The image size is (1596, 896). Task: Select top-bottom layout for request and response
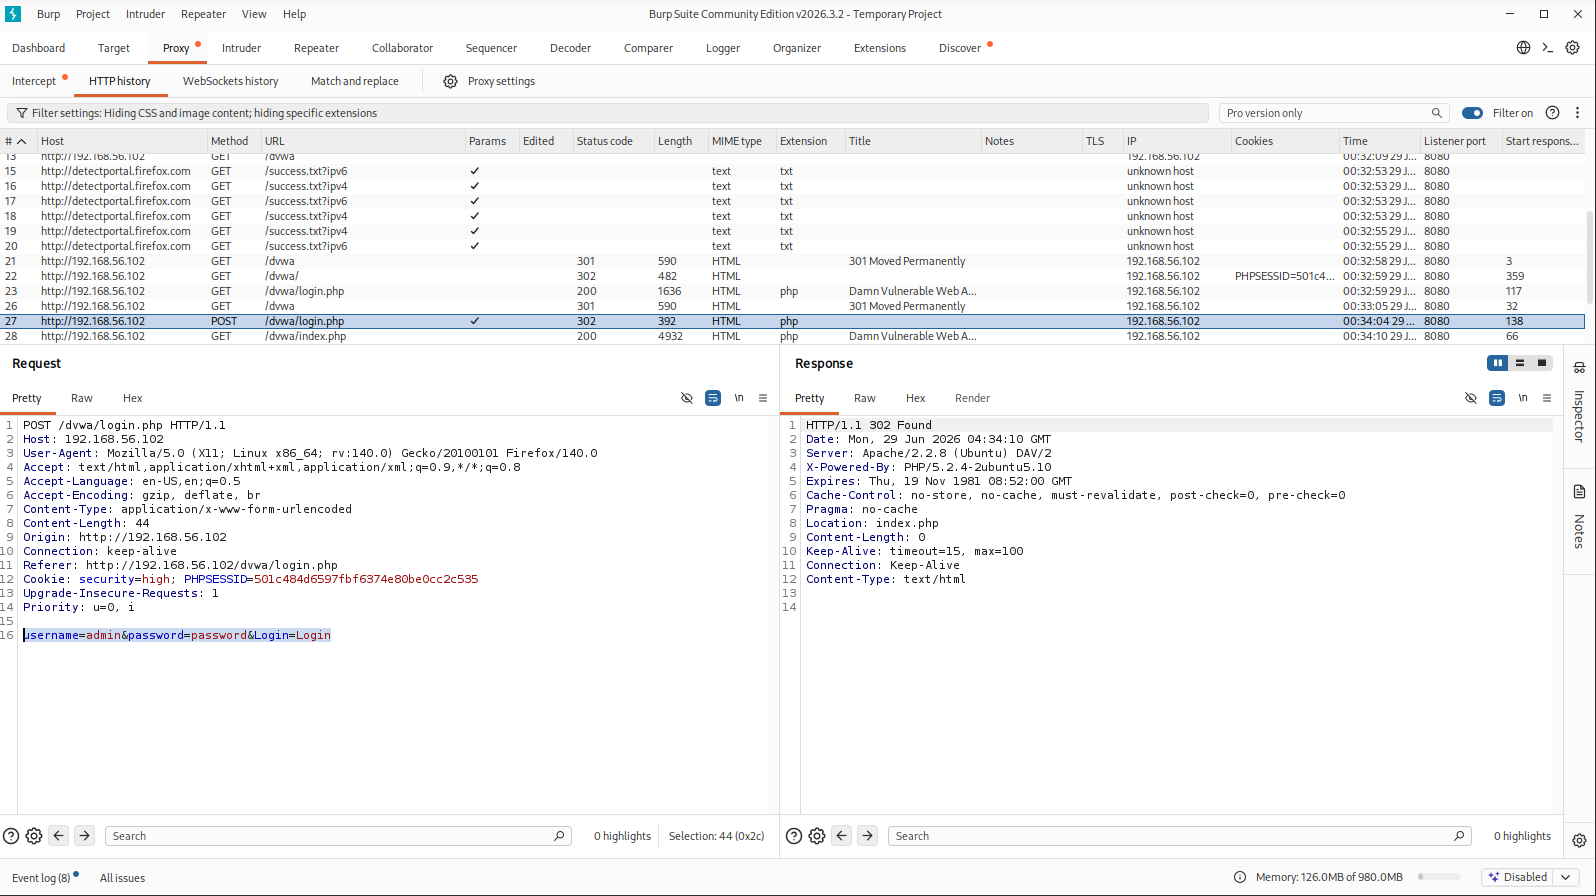coord(1520,363)
